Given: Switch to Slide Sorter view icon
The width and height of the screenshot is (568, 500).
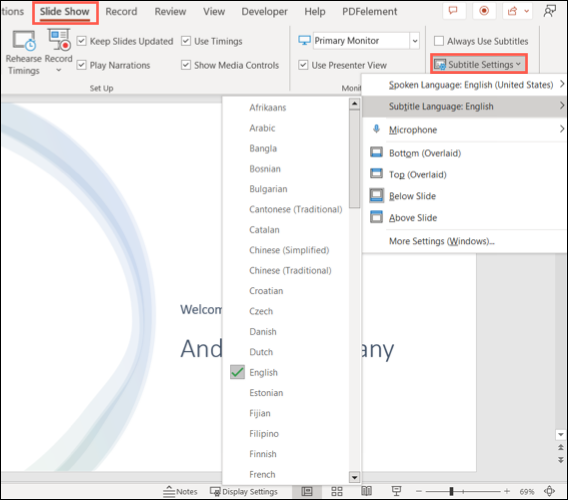Looking at the screenshot, I should coord(337,491).
